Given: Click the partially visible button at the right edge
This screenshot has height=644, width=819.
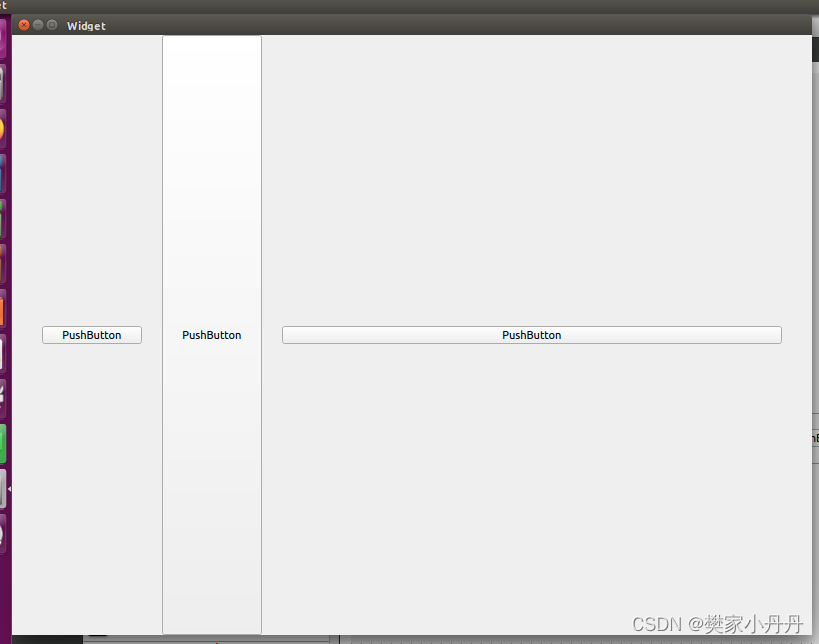Looking at the screenshot, I should (x=813, y=438).
